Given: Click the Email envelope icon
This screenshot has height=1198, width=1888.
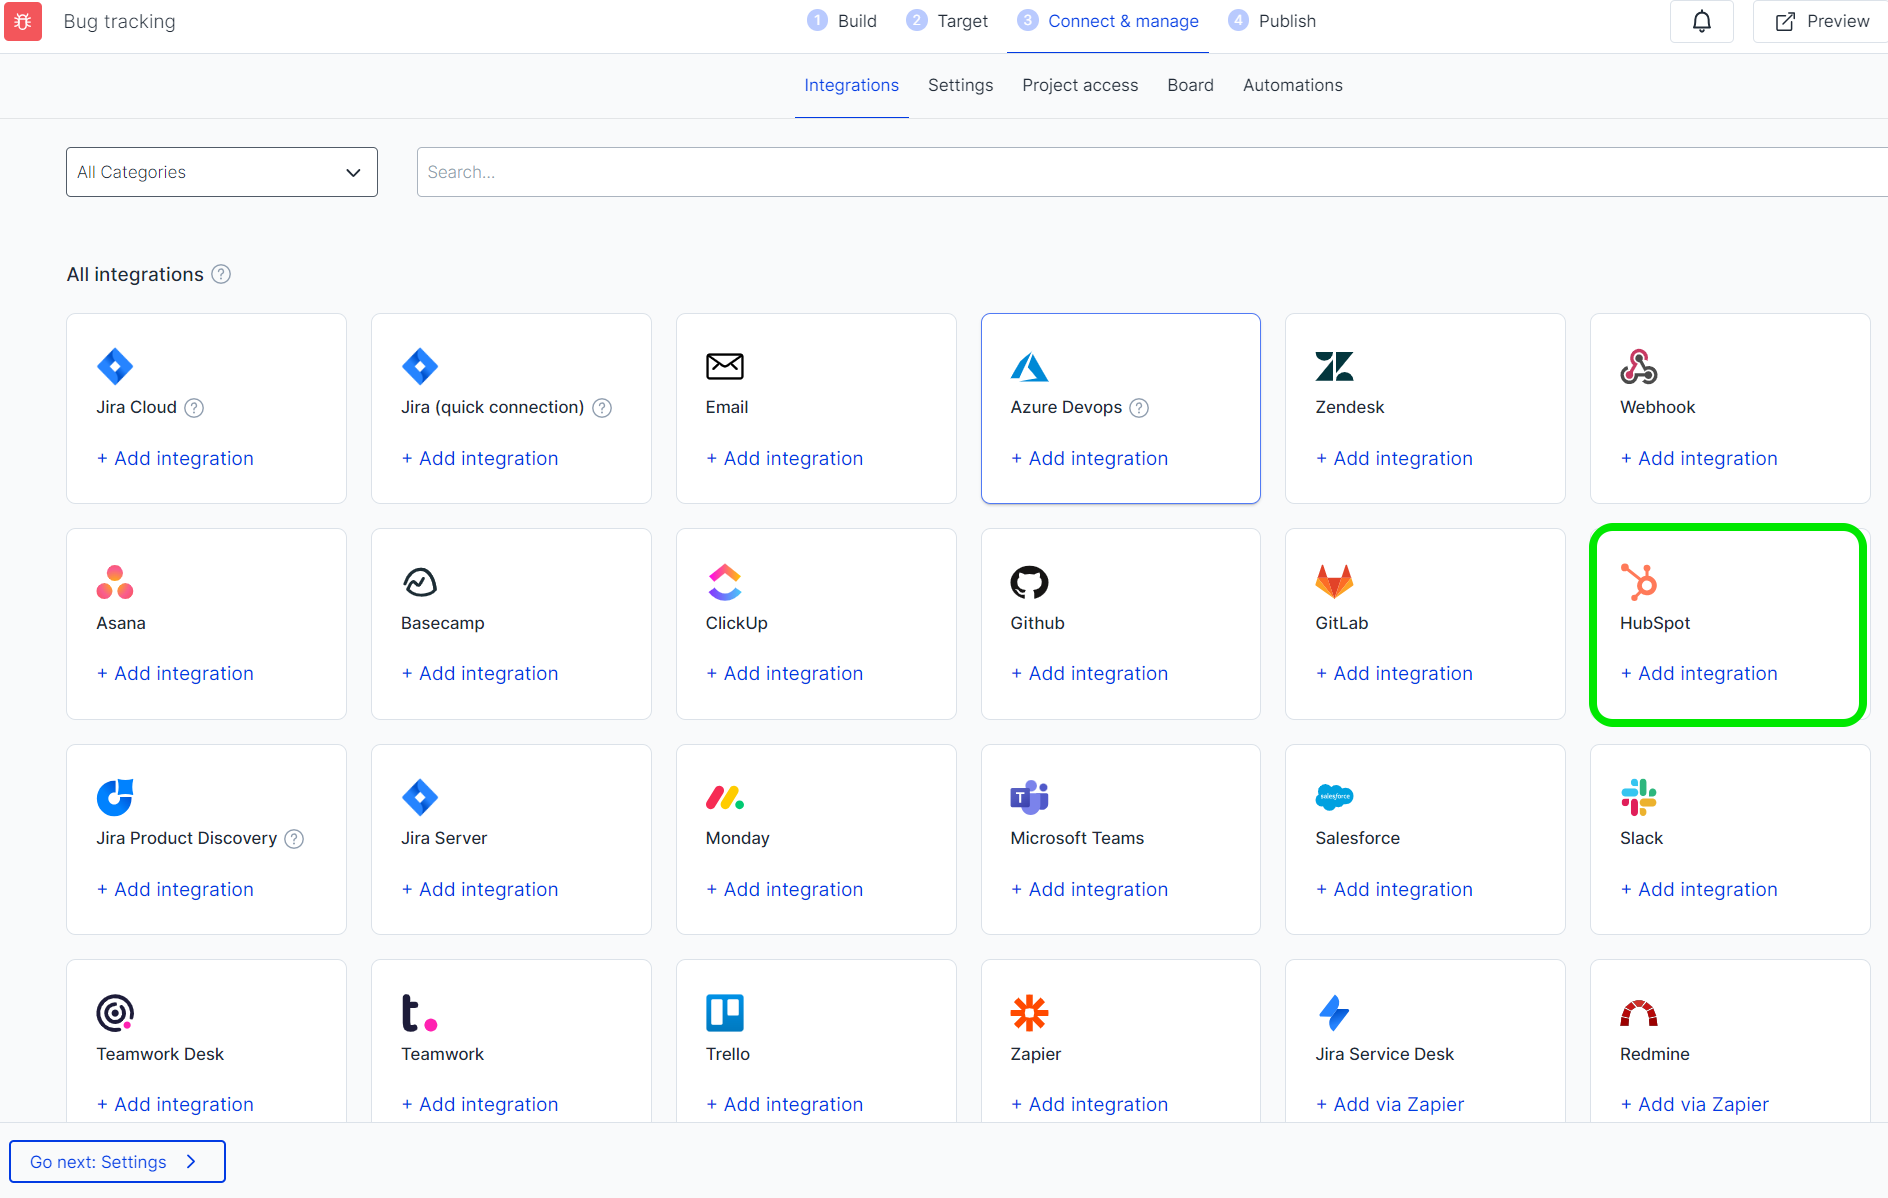Looking at the screenshot, I should pos(725,366).
